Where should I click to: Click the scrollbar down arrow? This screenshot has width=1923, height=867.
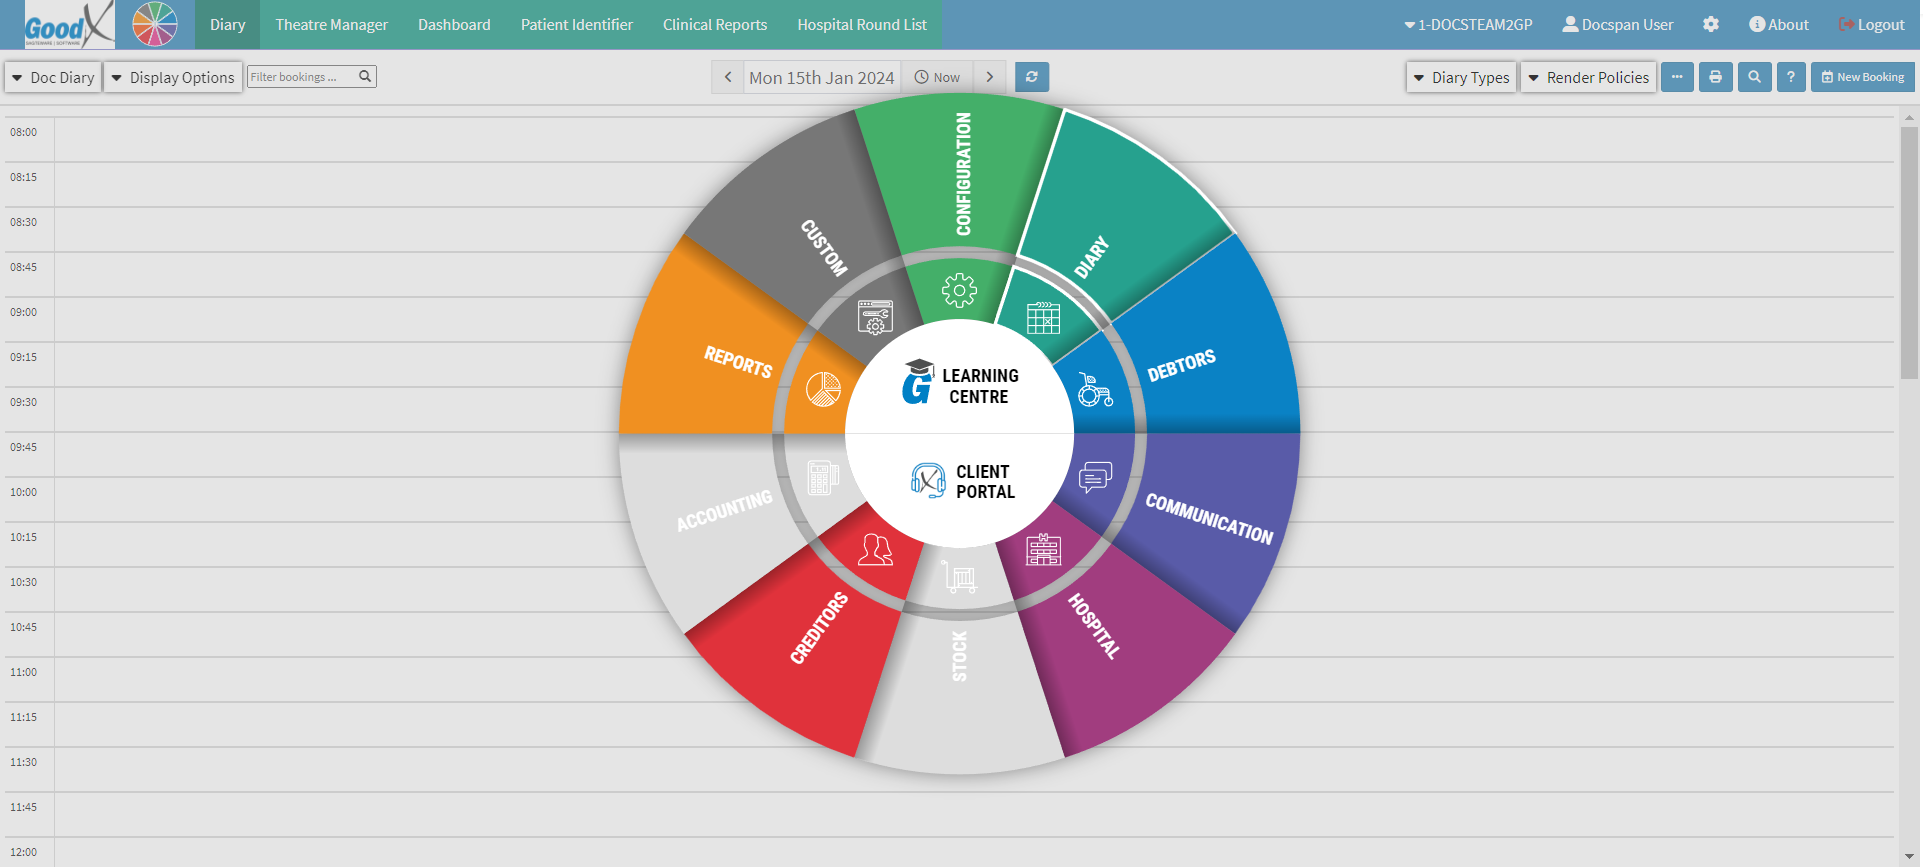coord(1909,857)
